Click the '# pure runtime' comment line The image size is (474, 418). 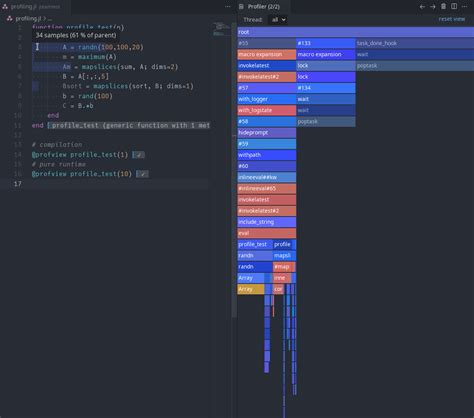click(59, 164)
